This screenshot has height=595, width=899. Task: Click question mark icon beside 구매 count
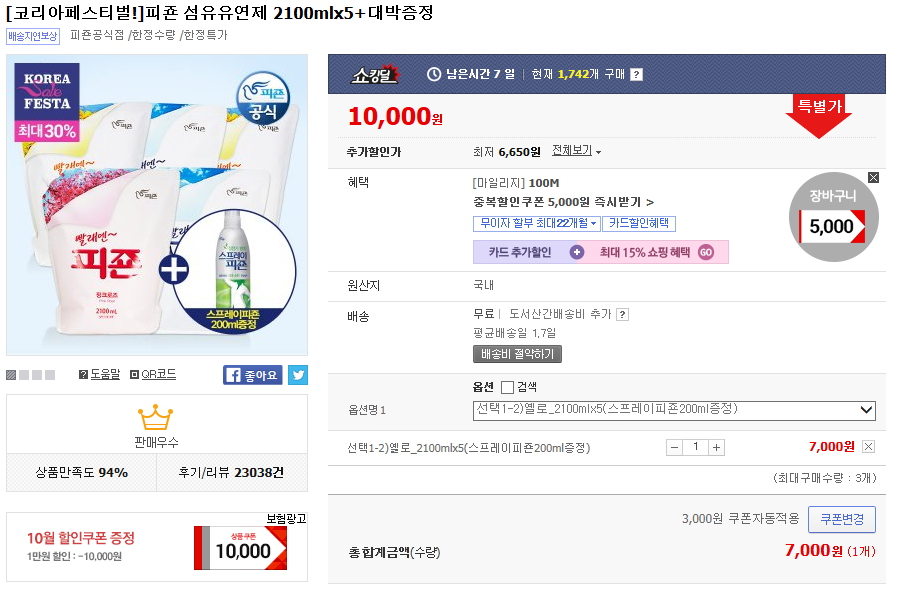point(637,75)
